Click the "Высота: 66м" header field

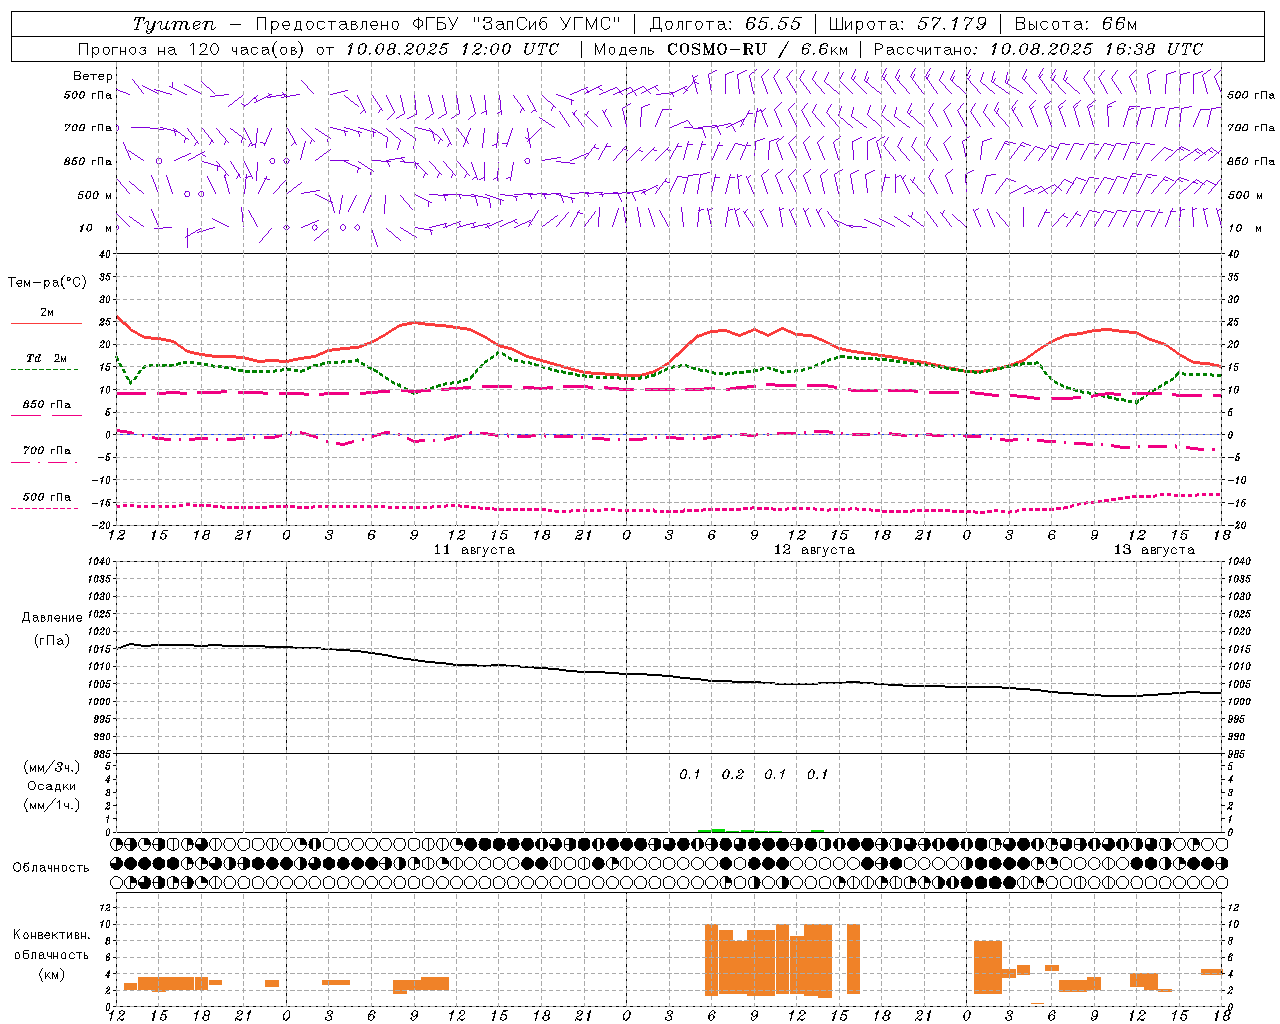1076,24
